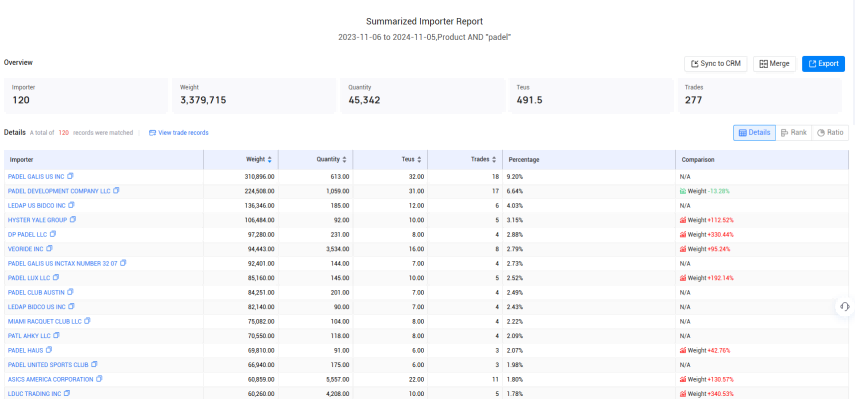
Task: Copy icon beside PADEL GALIS US INC
Action: click(x=70, y=177)
